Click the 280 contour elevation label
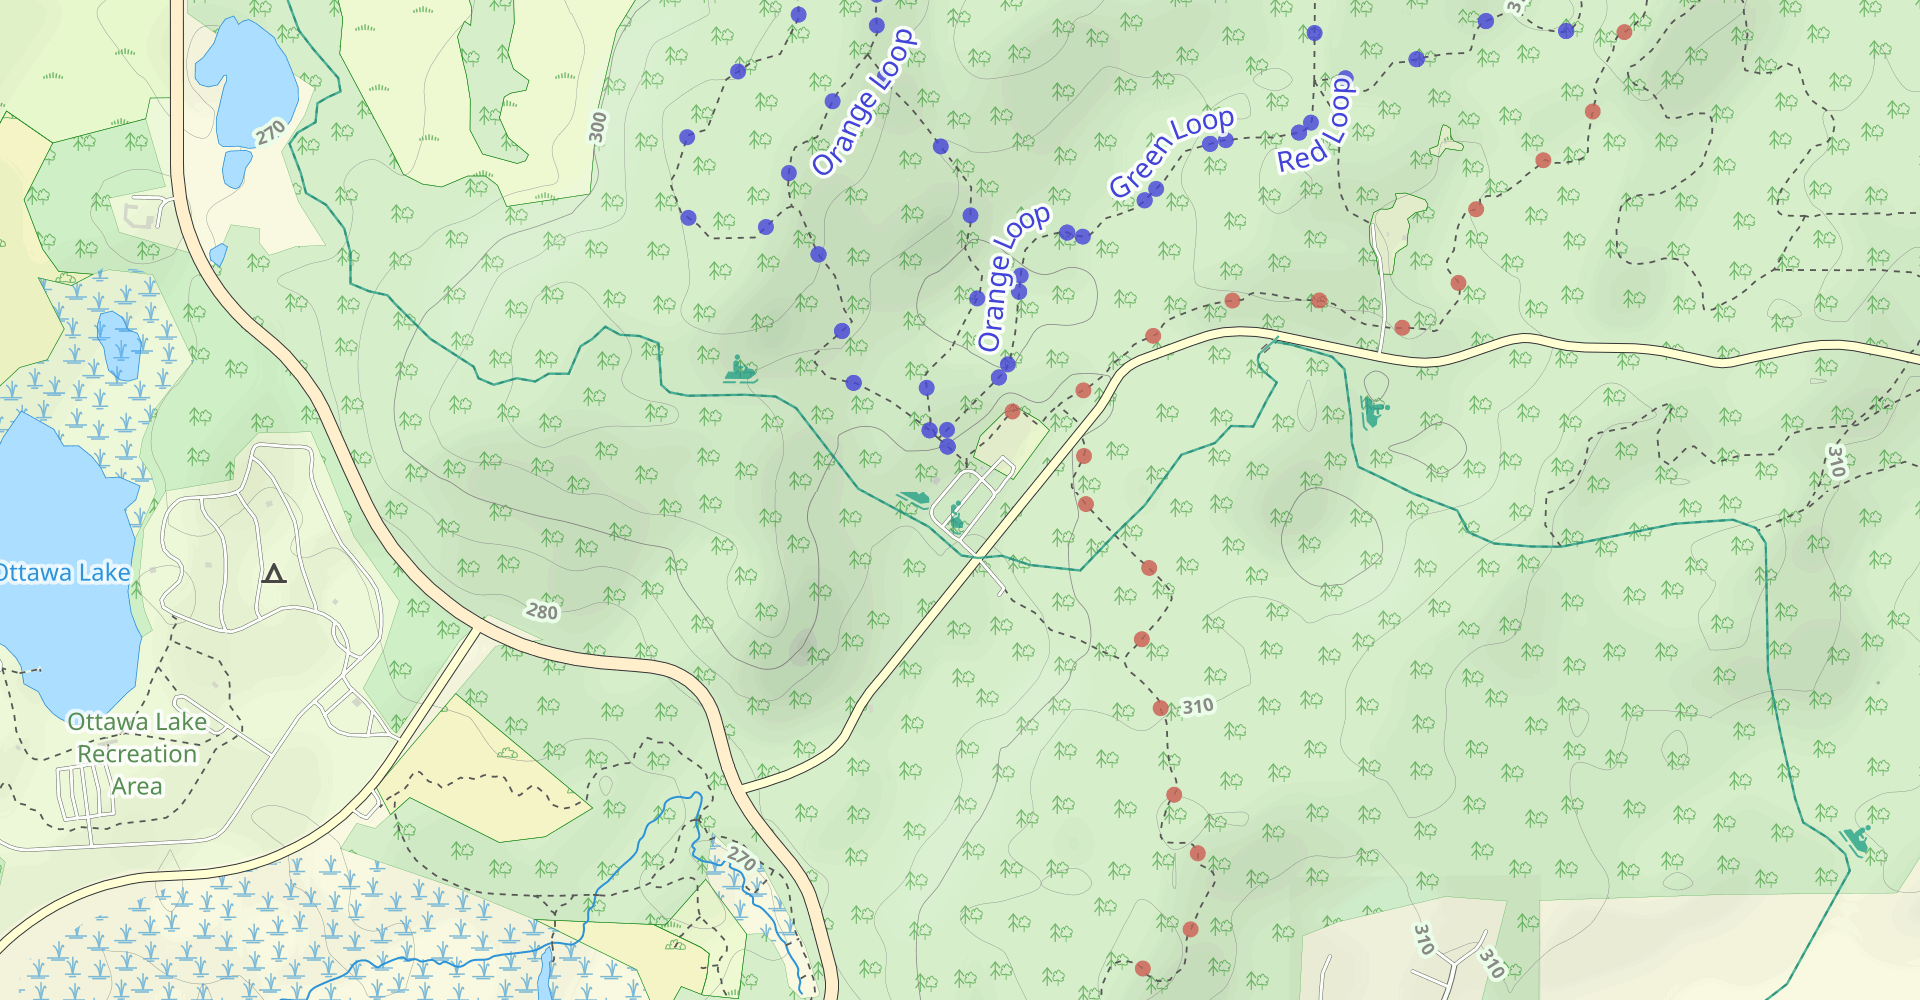Viewport: 1920px width, 1000px height. (542, 611)
